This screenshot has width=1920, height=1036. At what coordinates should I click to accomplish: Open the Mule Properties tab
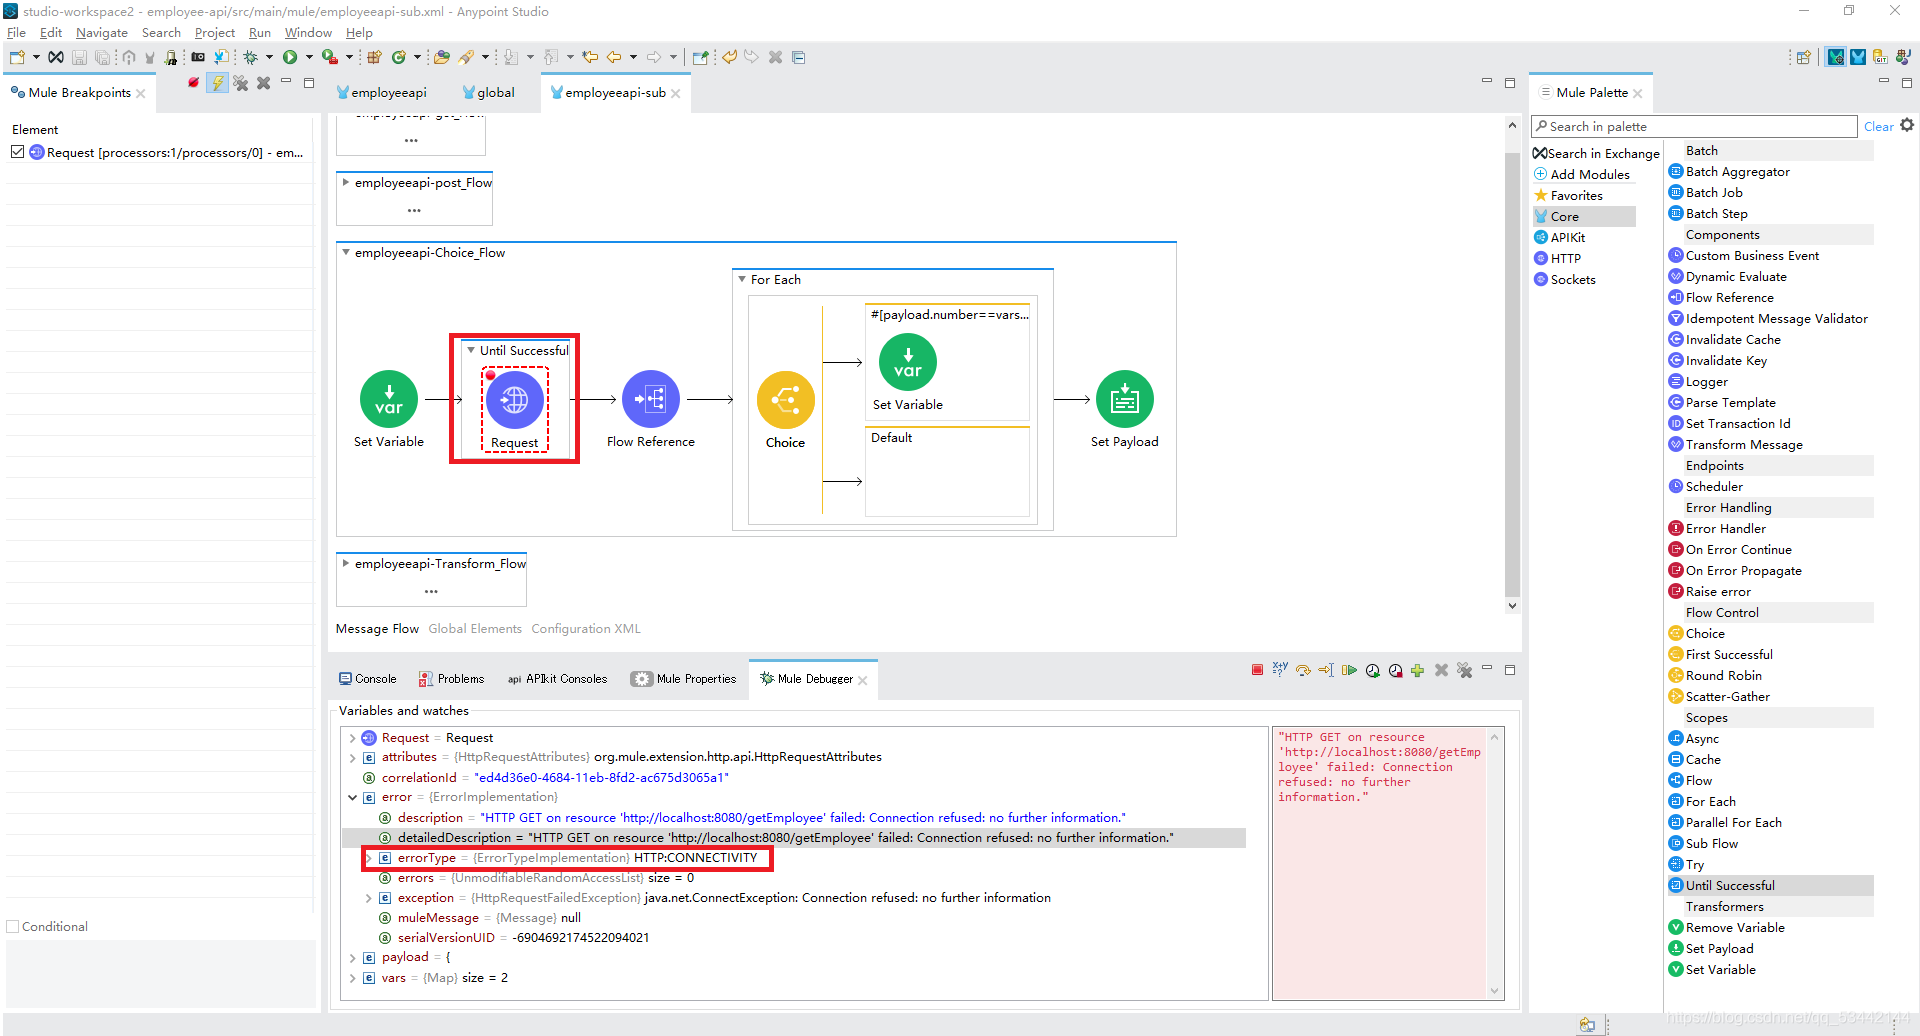(684, 678)
